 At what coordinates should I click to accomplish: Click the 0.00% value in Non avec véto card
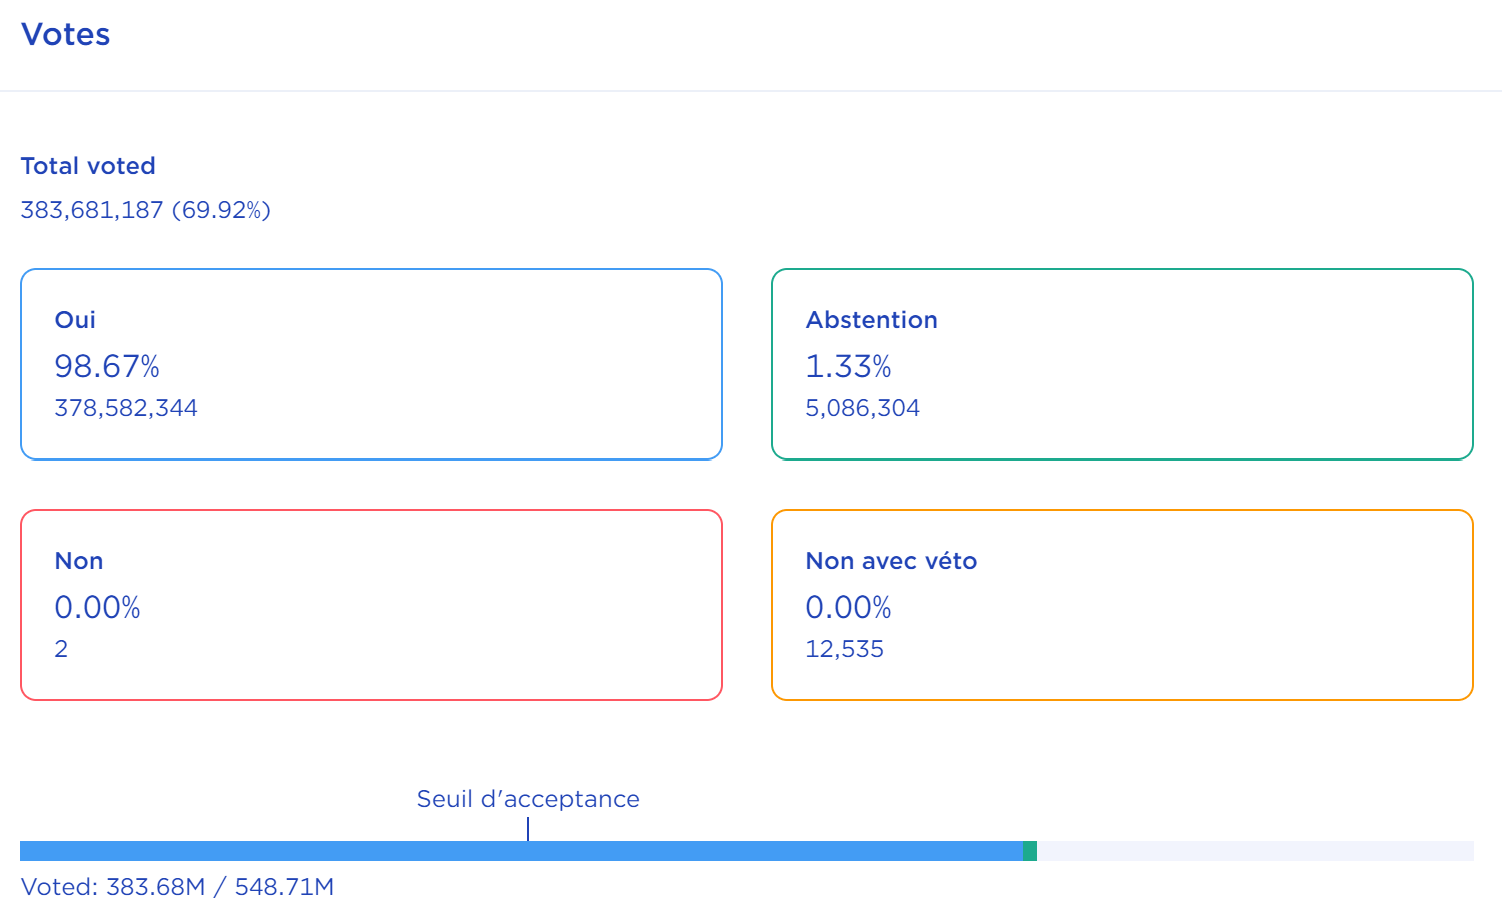(x=848, y=608)
